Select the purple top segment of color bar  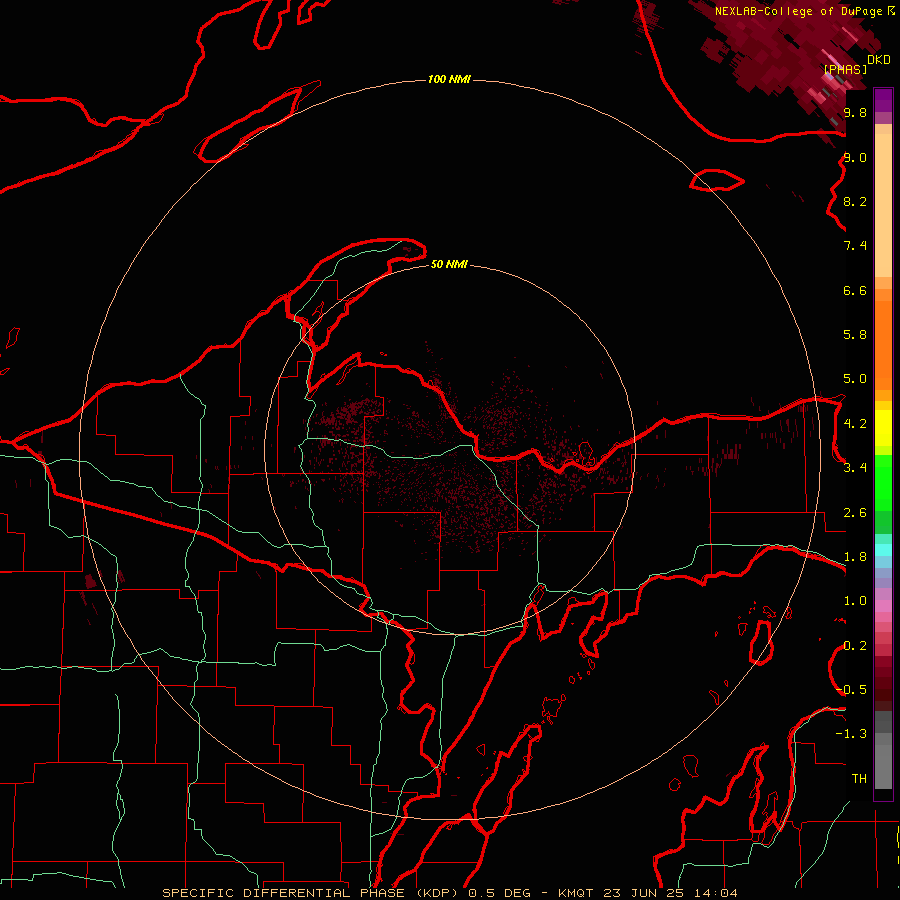(883, 100)
